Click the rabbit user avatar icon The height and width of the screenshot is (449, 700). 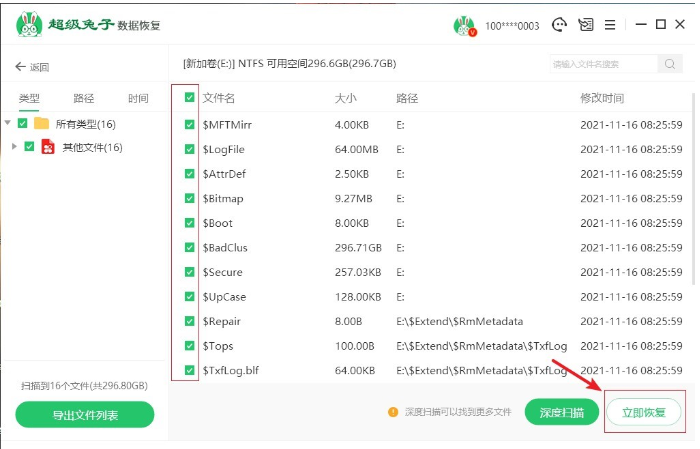pyautogui.click(x=463, y=25)
